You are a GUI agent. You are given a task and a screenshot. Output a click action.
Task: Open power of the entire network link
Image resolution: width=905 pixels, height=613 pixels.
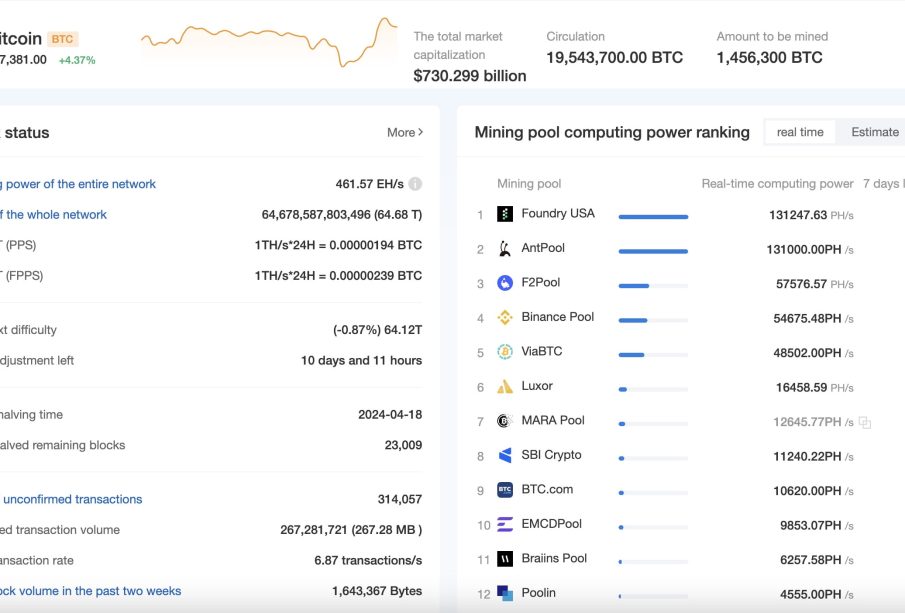pos(79,184)
